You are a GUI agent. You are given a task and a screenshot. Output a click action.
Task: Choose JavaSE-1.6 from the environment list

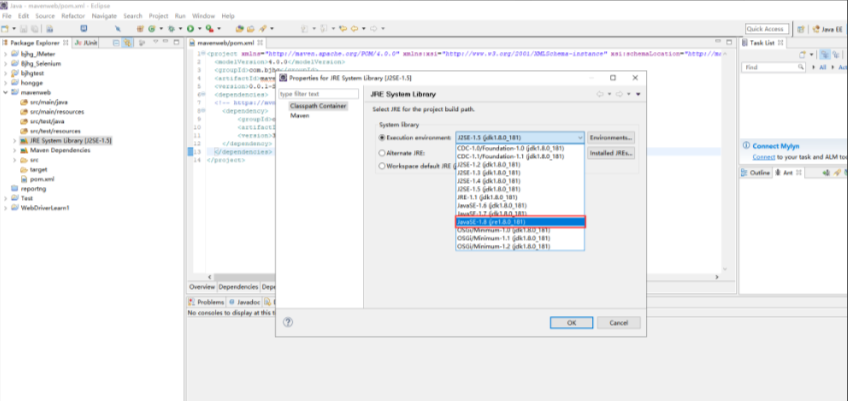pos(520,206)
